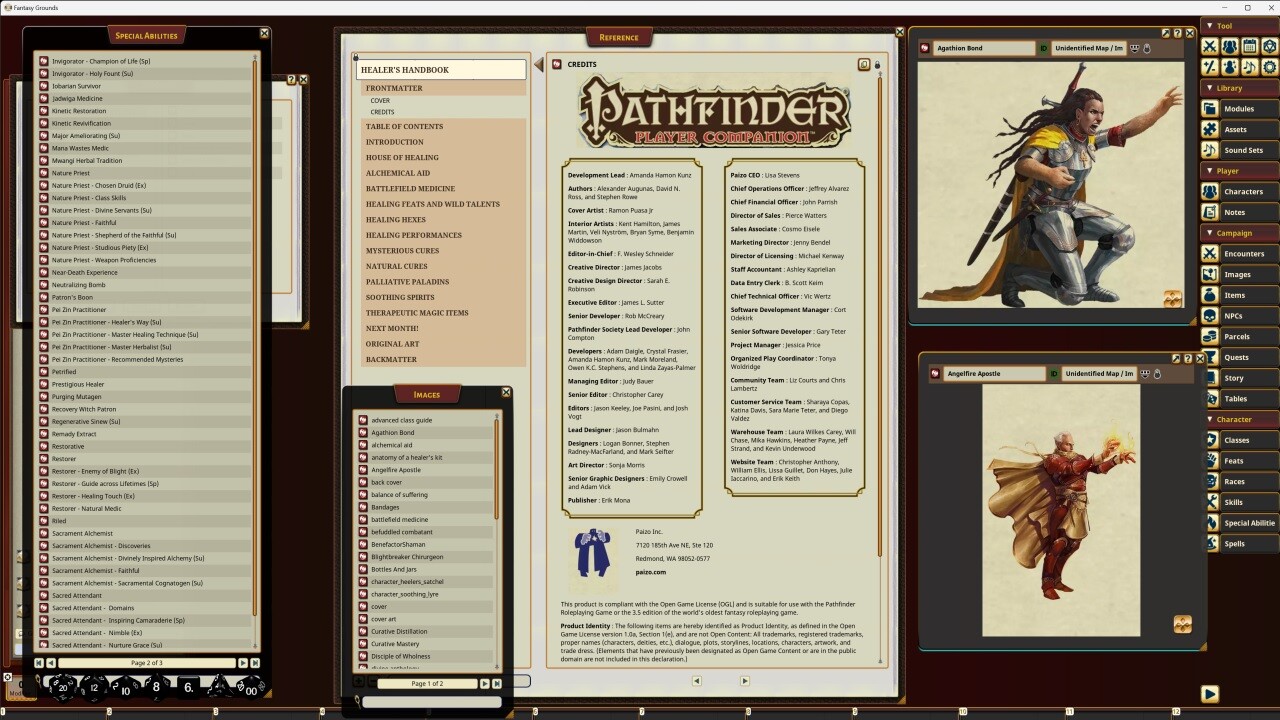Click the dice tower icon
Screen dimensions: 1280x720
(x=1269, y=46)
